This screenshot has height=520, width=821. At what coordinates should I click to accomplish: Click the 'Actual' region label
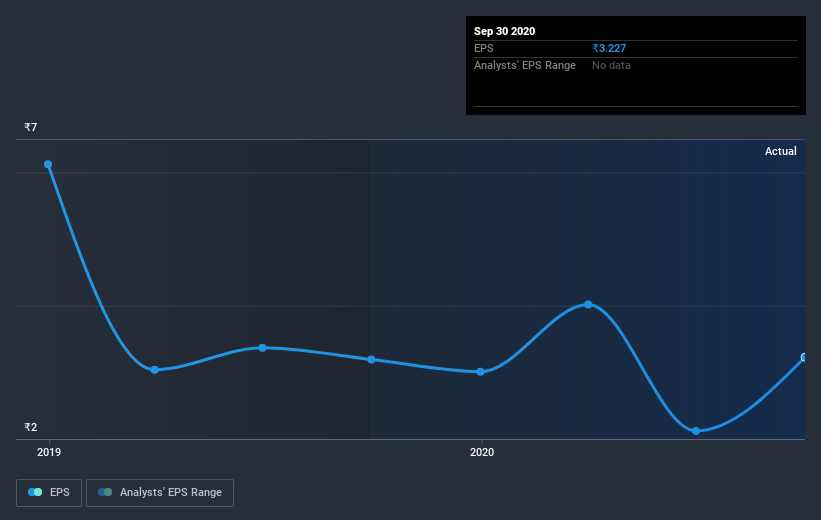point(780,151)
